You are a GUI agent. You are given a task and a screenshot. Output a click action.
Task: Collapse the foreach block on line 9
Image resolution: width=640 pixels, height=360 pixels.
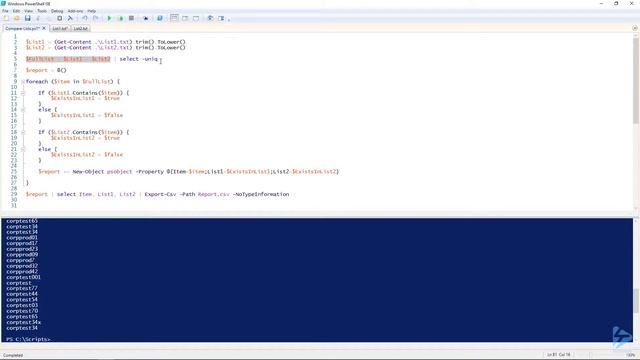[x=23, y=82]
